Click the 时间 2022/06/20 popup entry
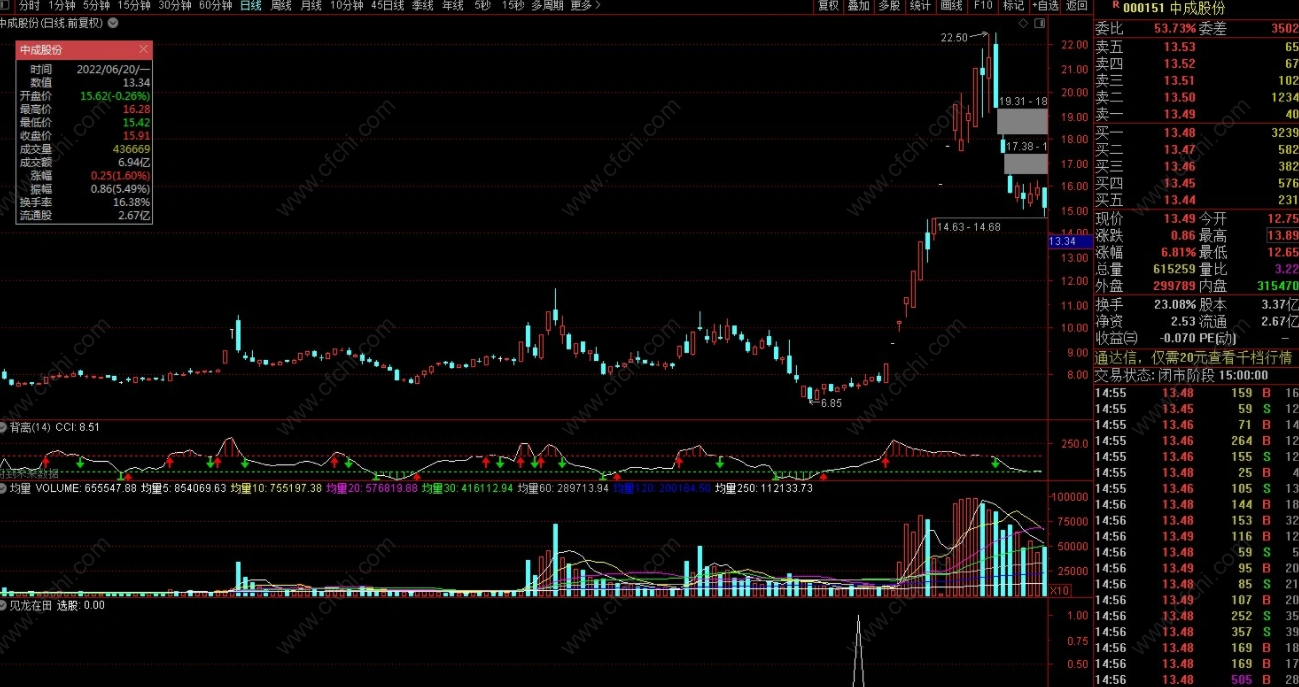1299x687 pixels. (x=84, y=69)
